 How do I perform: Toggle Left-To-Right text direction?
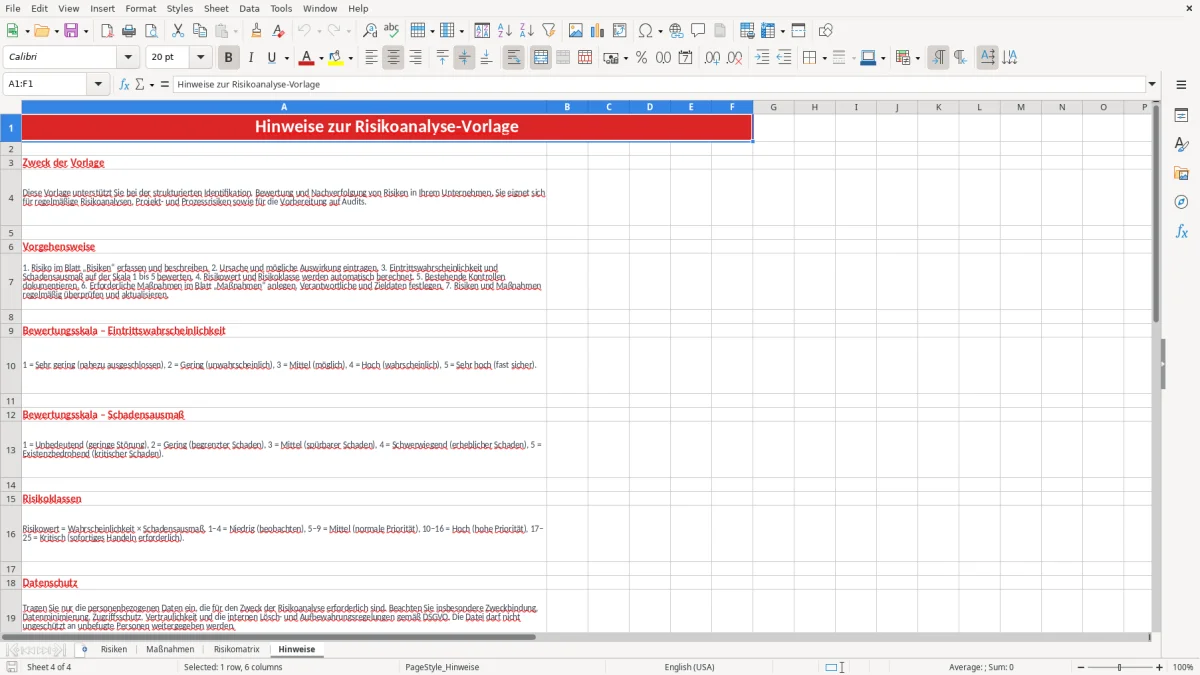(938, 58)
